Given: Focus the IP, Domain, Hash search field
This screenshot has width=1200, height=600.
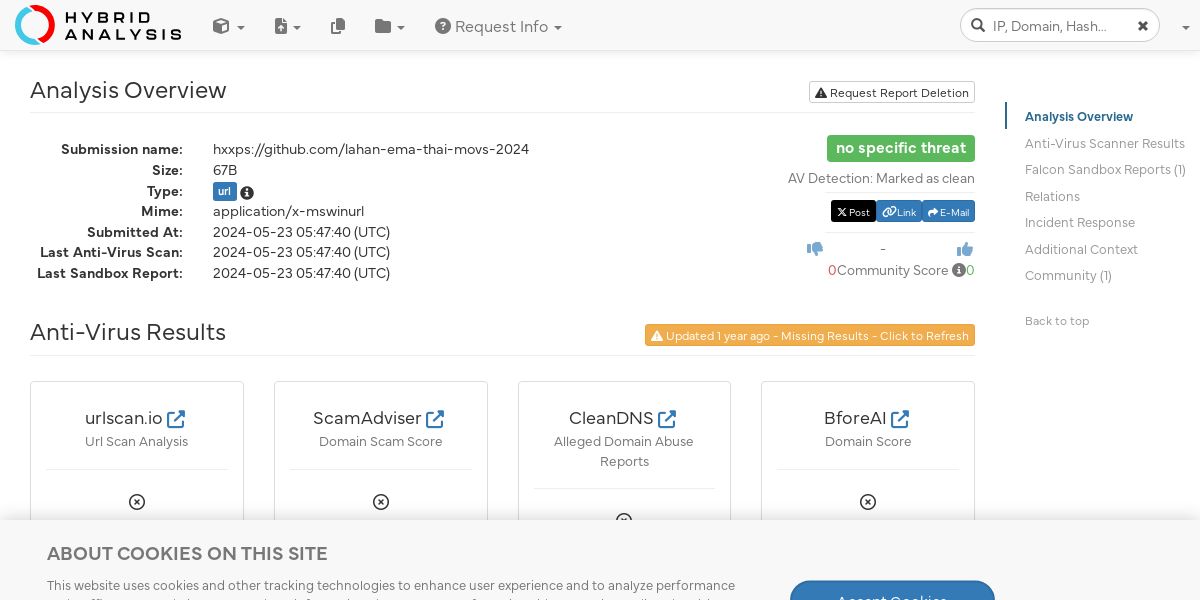Looking at the screenshot, I should pyautogui.click(x=1060, y=26).
